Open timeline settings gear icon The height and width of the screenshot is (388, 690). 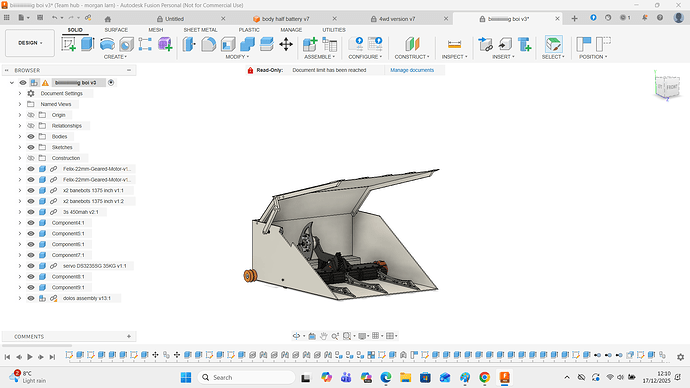(680, 357)
